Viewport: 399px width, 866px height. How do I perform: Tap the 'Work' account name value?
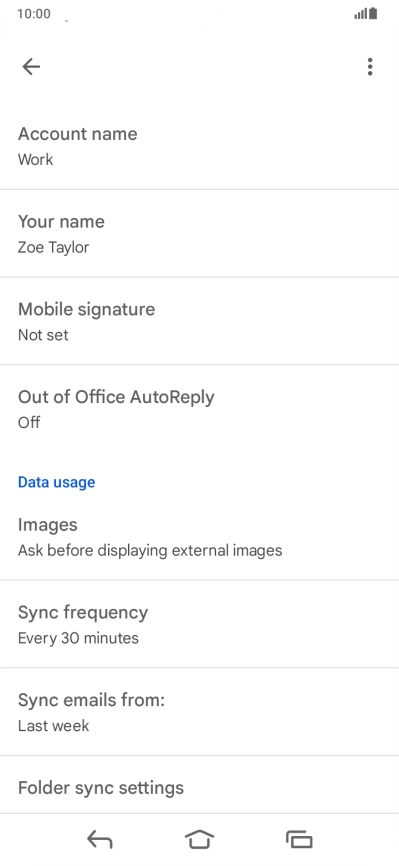click(x=35, y=160)
